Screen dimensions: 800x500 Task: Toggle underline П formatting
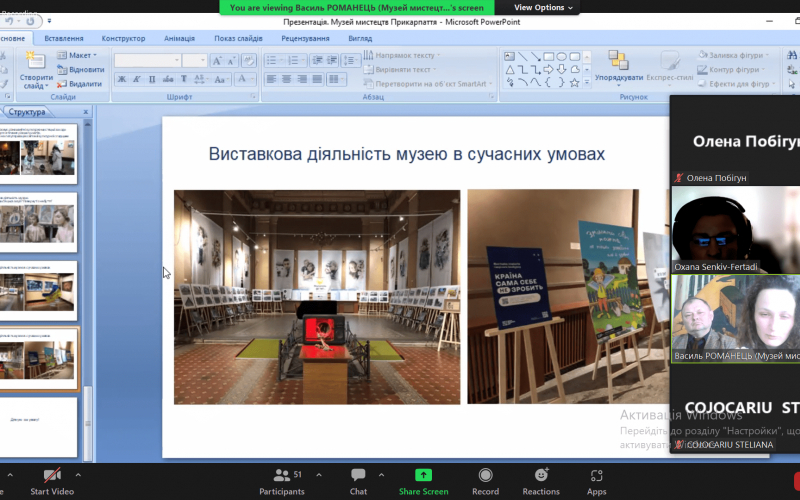pyautogui.click(x=152, y=79)
